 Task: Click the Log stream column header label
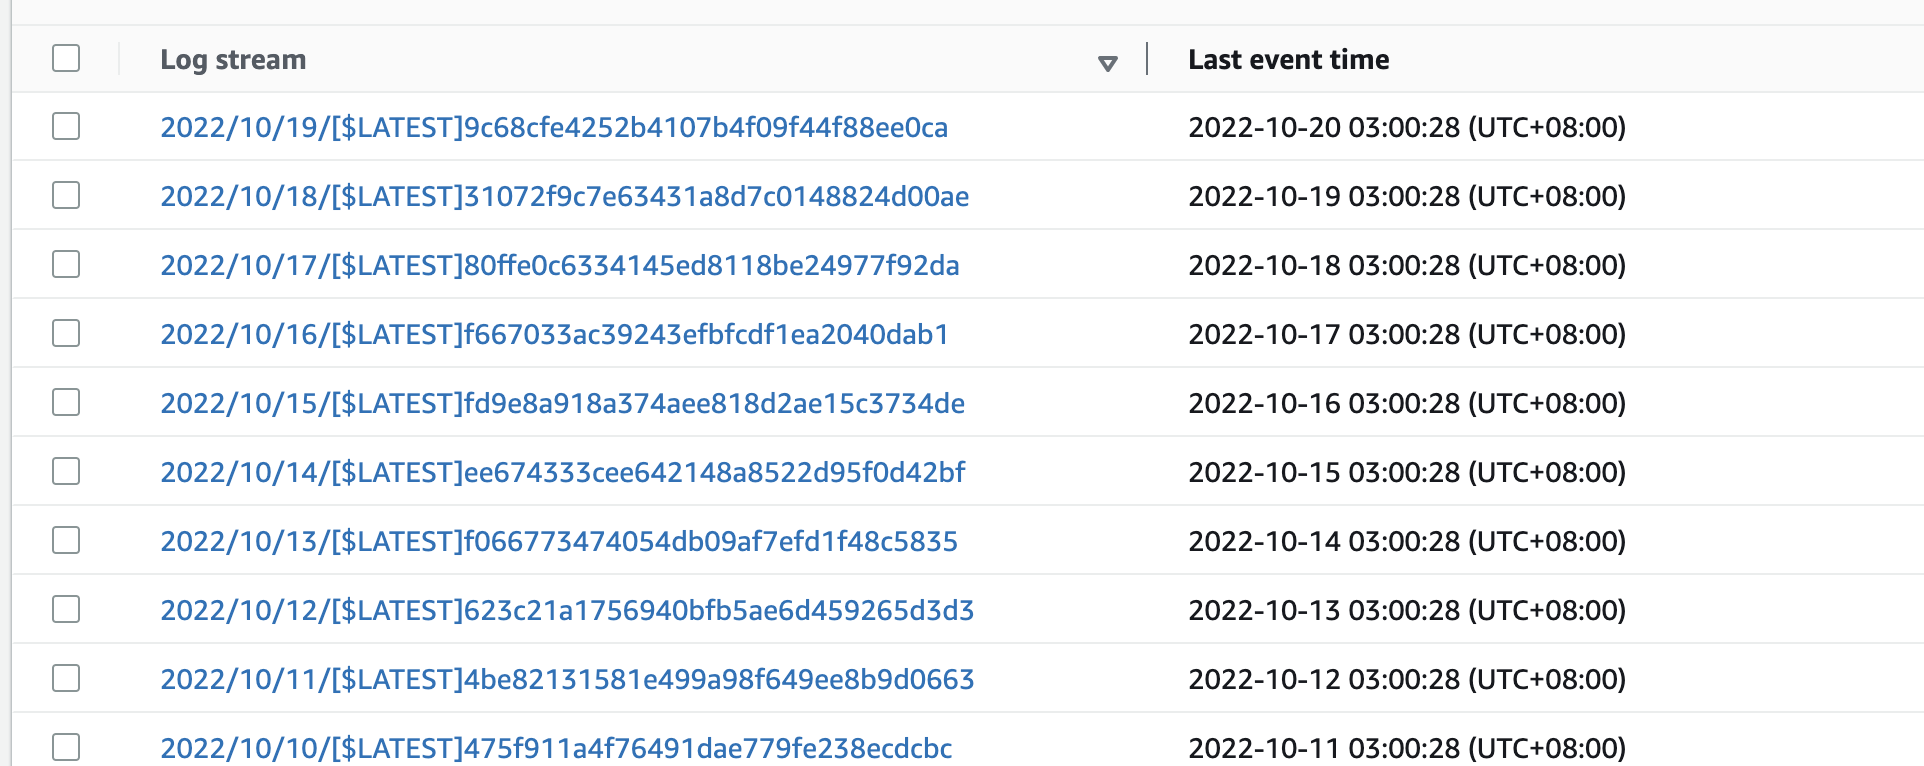click(x=233, y=60)
